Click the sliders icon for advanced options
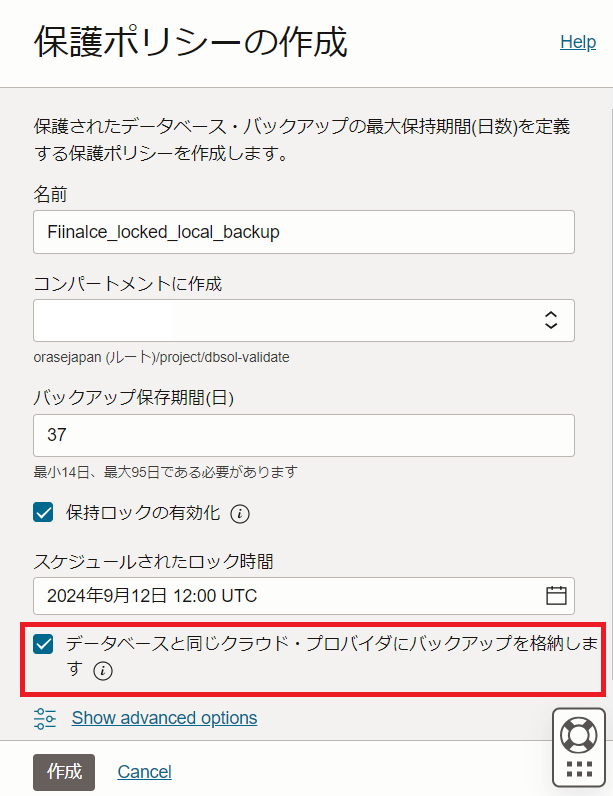The height and width of the screenshot is (796, 613). point(45,718)
